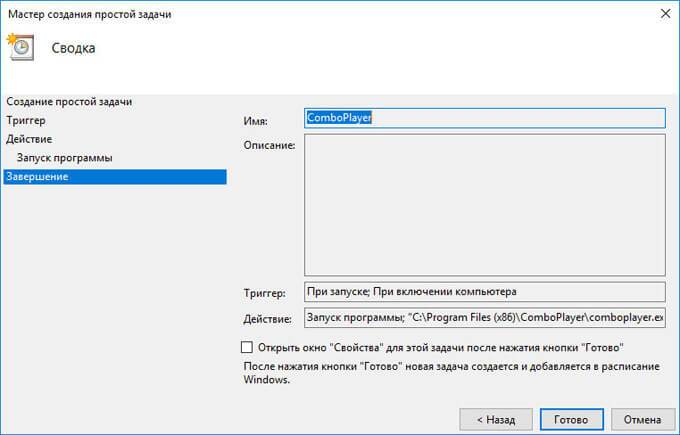Click the 'Описание:' label beside the text area
The height and width of the screenshot is (435, 680).
[269, 146]
